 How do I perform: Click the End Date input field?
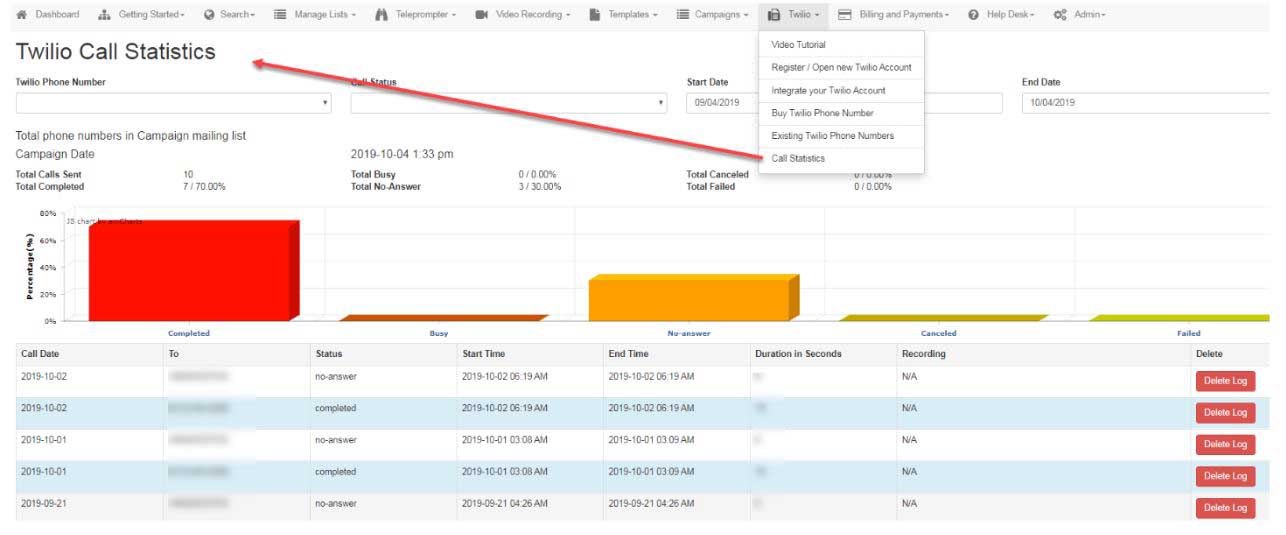tap(1144, 103)
